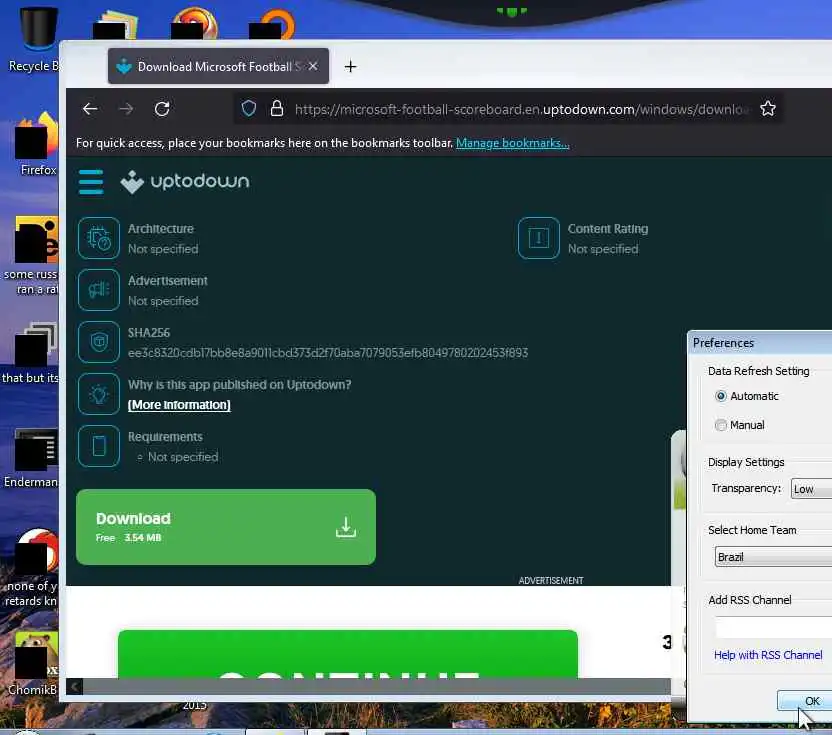Click the lightbulb icon beside Why is this app published

tap(99, 394)
